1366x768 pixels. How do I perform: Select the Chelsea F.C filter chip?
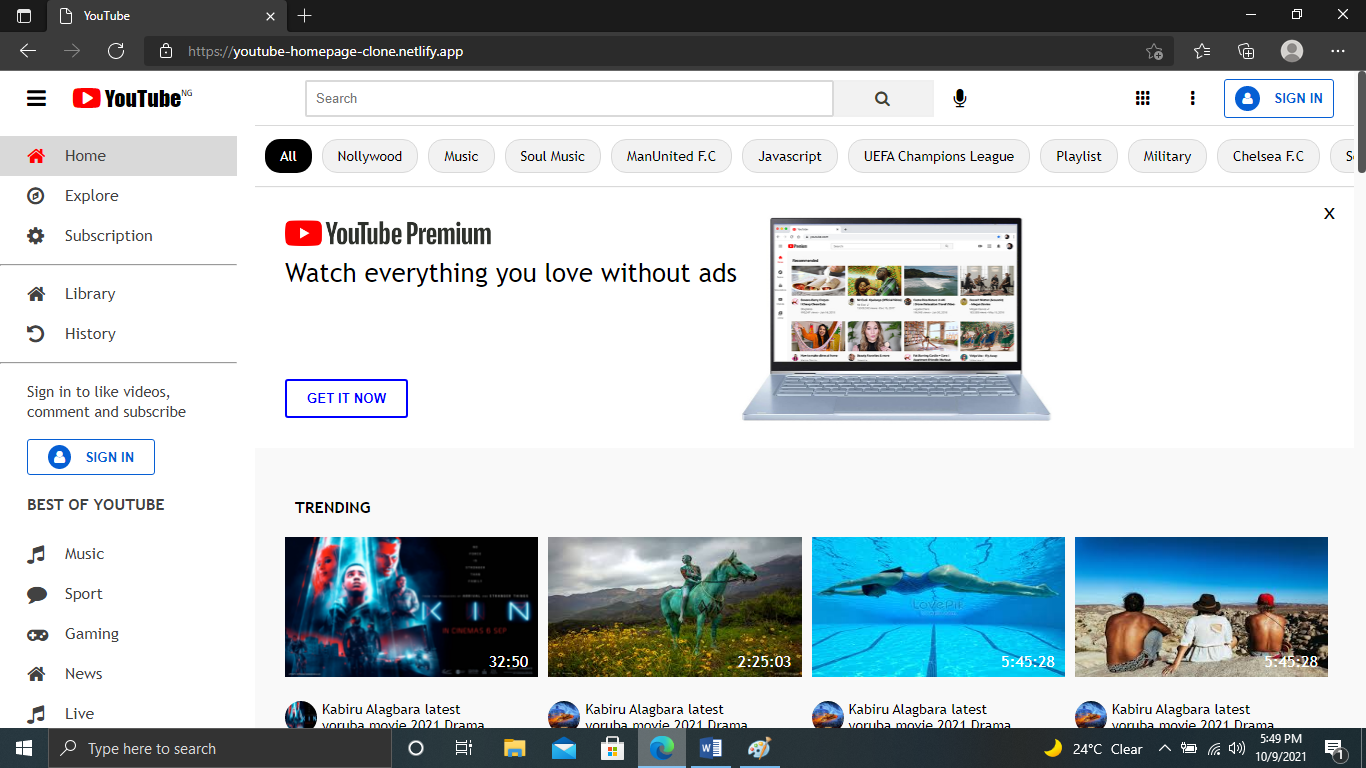click(x=1268, y=156)
